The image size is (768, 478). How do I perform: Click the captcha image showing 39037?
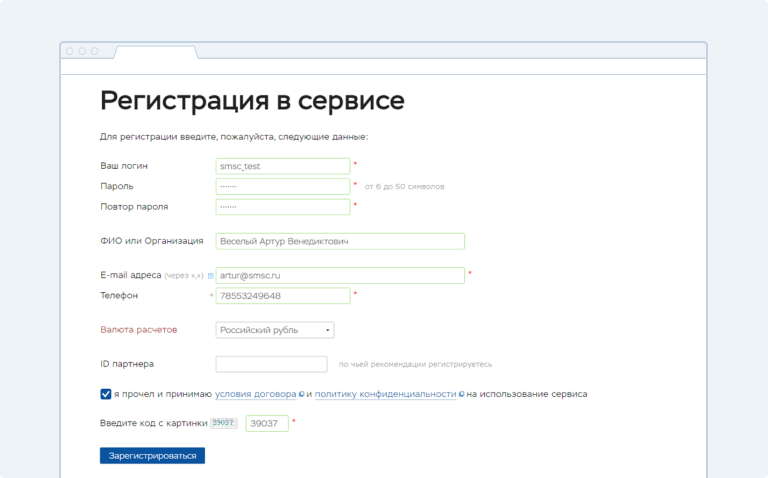pyautogui.click(x=223, y=423)
